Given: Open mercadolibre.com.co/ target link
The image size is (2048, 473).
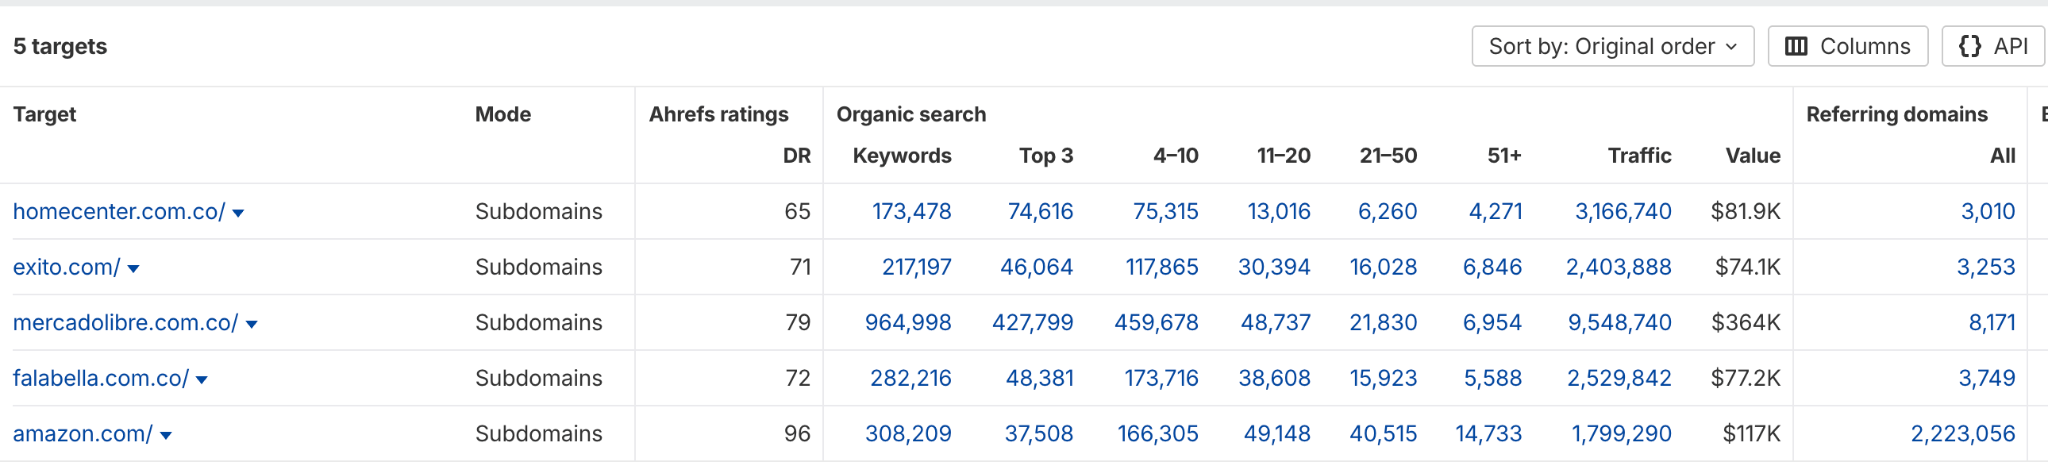Looking at the screenshot, I should (125, 322).
